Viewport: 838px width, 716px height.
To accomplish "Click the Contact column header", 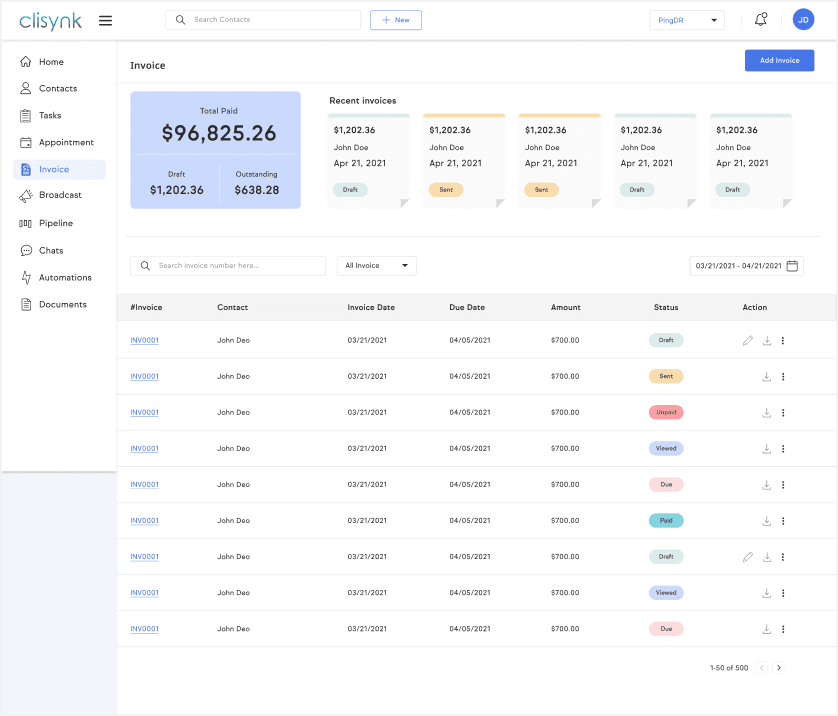I will pos(232,307).
